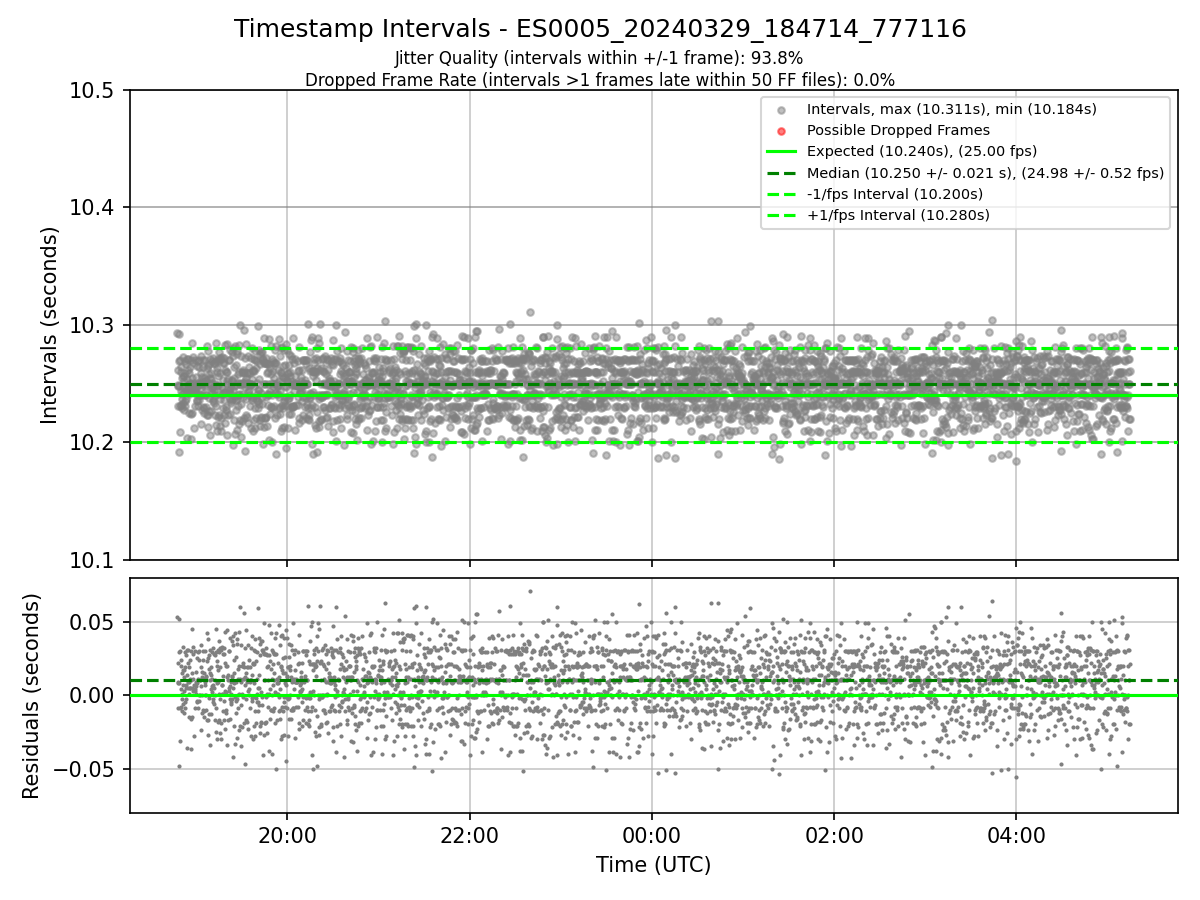Select the legend entry 'Intervals, max (10.311s), min (10.184s)'
Viewport: 1200px width, 900px height.
pyautogui.click(x=951, y=109)
